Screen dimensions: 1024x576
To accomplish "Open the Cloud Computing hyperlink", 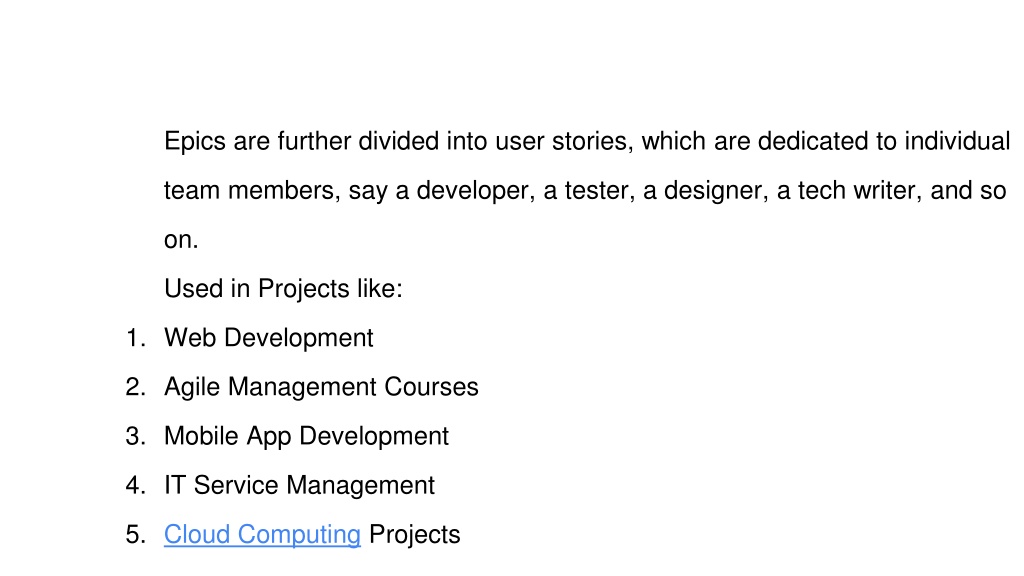I will pyautogui.click(x=262, y=535).
